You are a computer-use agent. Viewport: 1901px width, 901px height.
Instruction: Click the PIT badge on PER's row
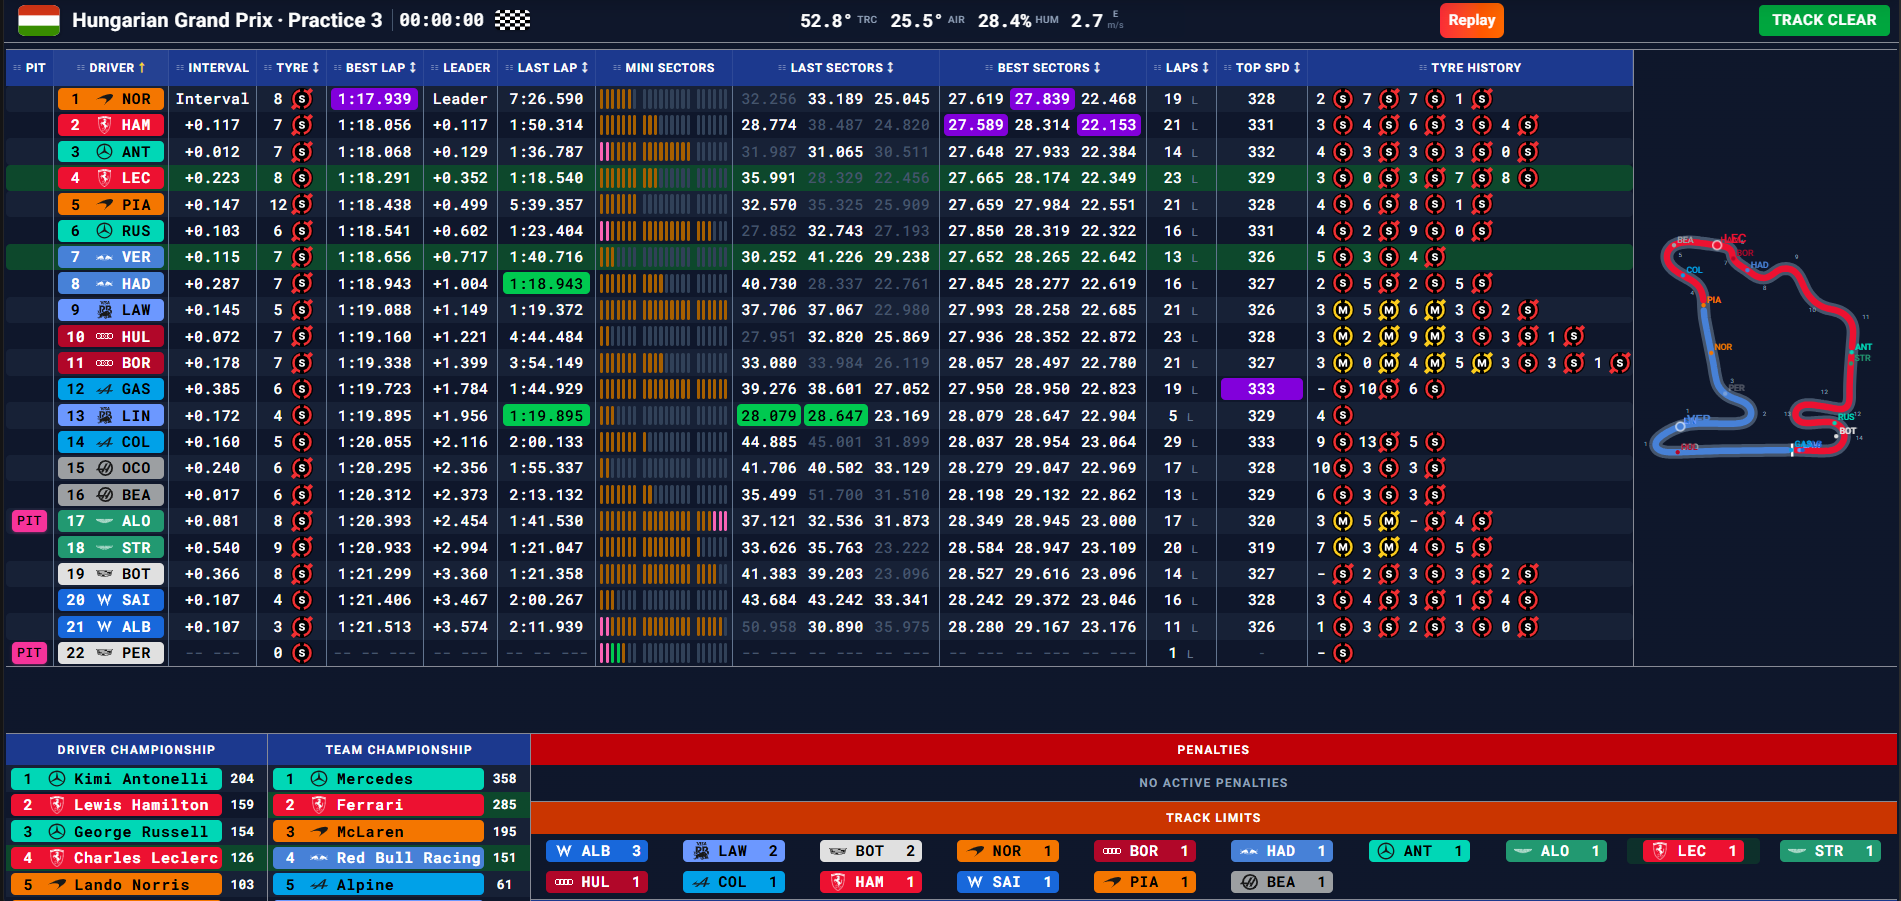(29, 653)
